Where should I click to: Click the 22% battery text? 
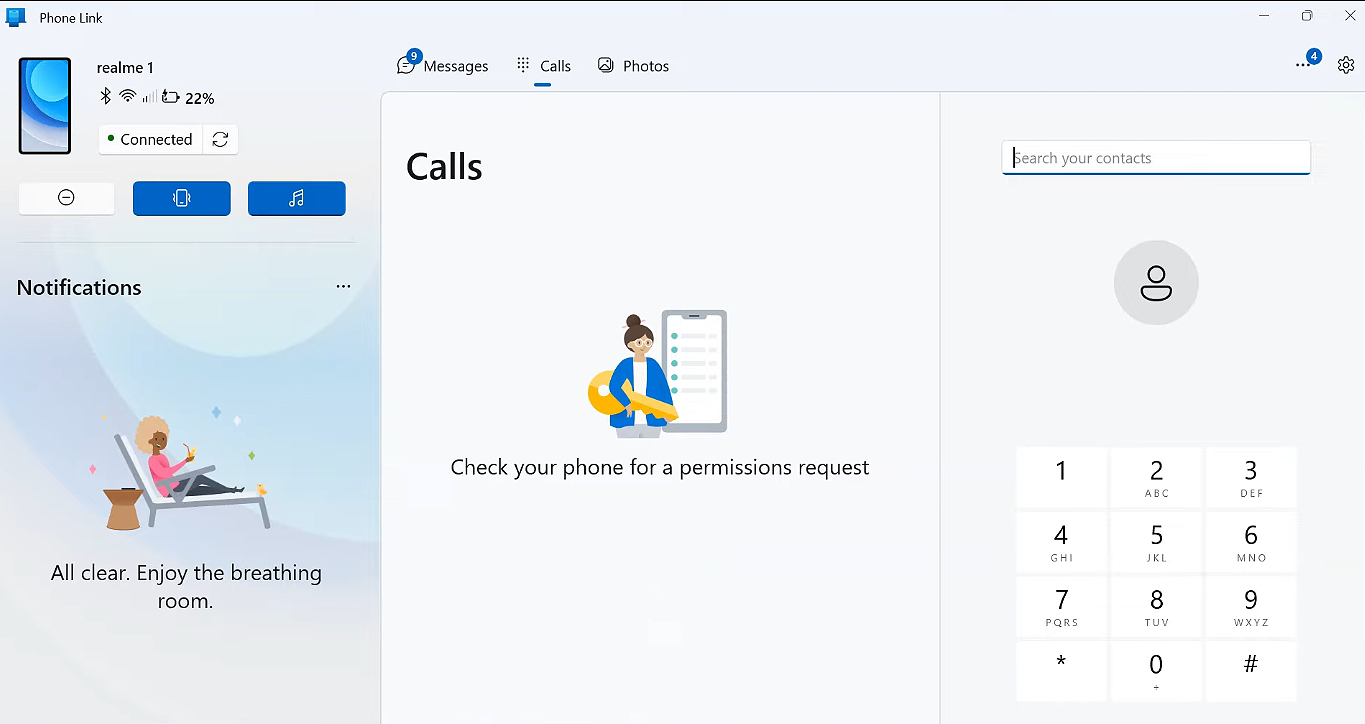[200, 98]
